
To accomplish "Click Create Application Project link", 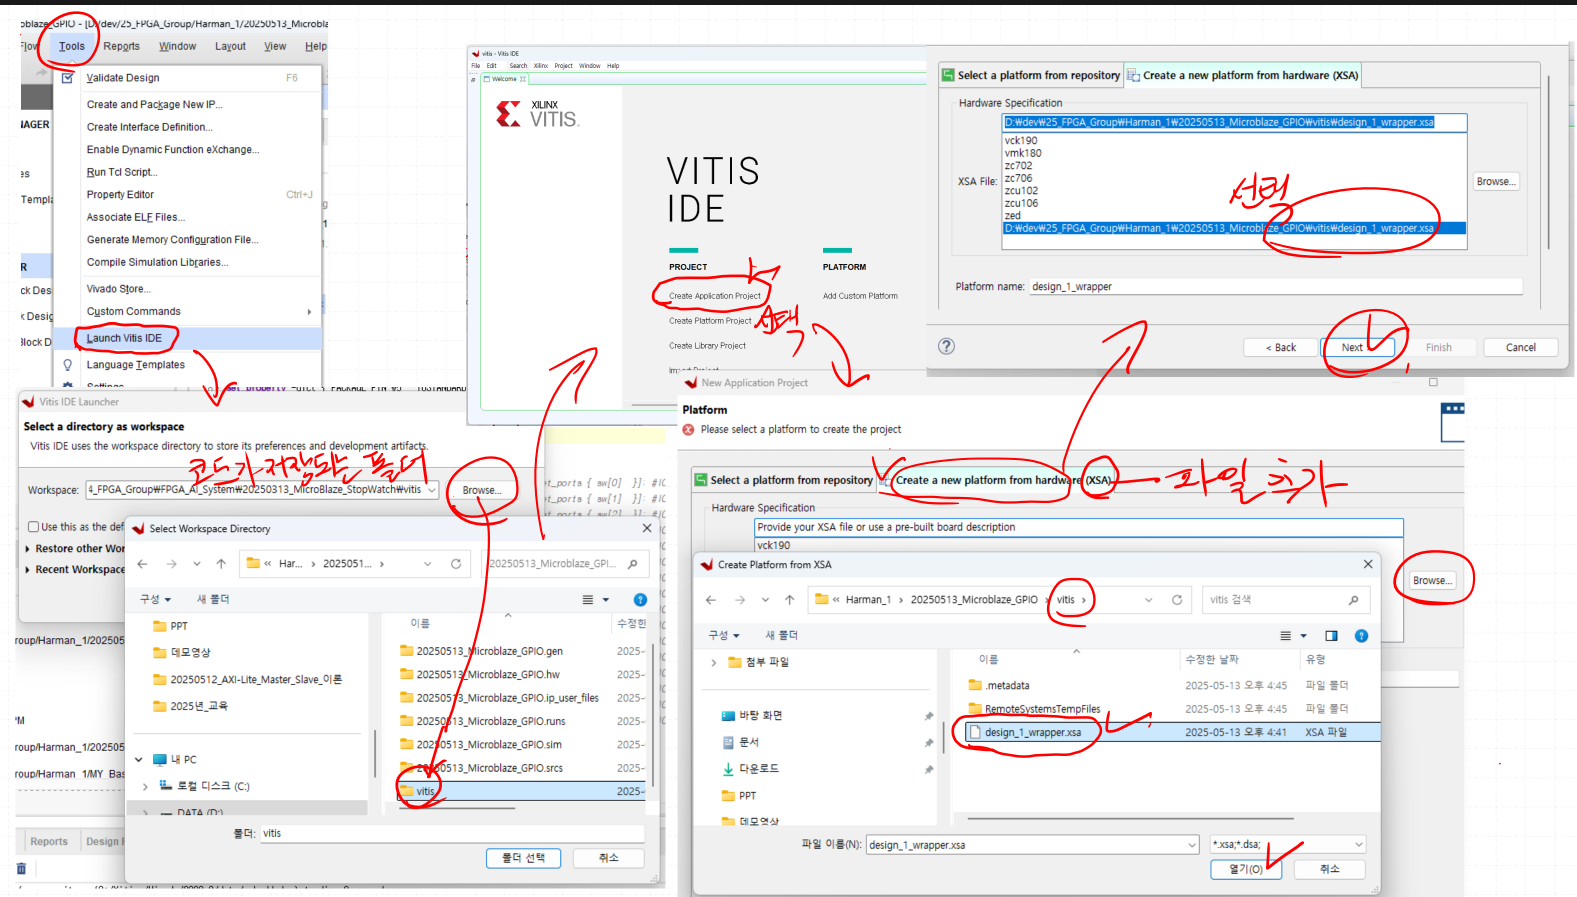I will tap(714, 296).
